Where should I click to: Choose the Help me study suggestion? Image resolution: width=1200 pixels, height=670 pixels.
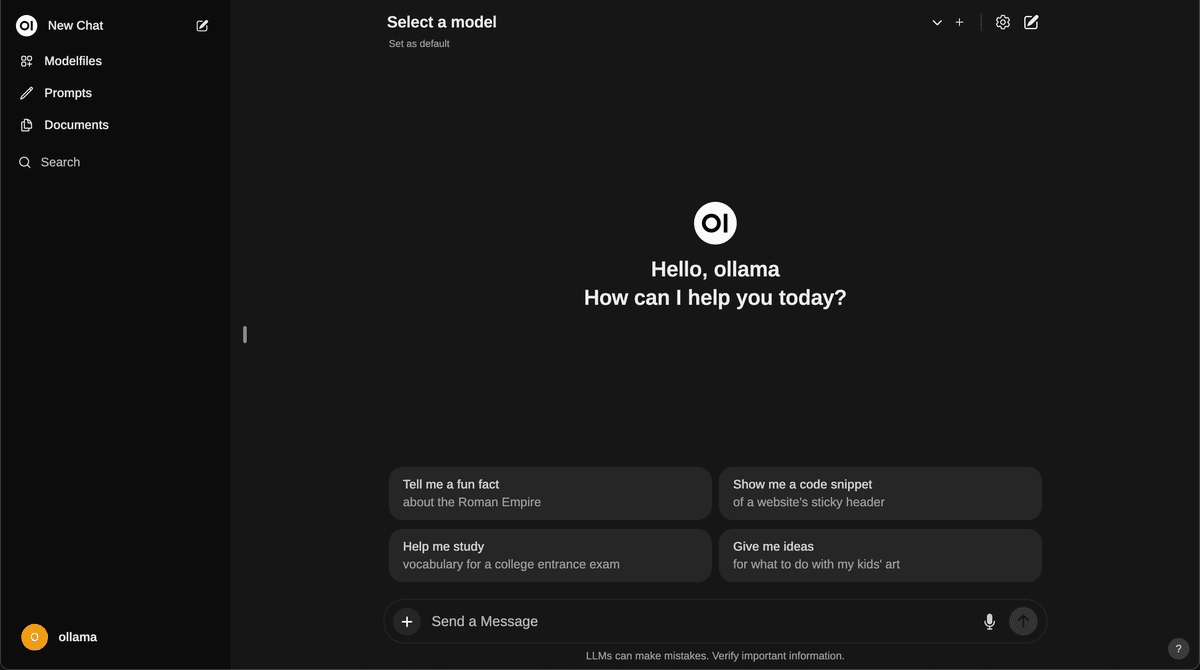tap(550, 555)
